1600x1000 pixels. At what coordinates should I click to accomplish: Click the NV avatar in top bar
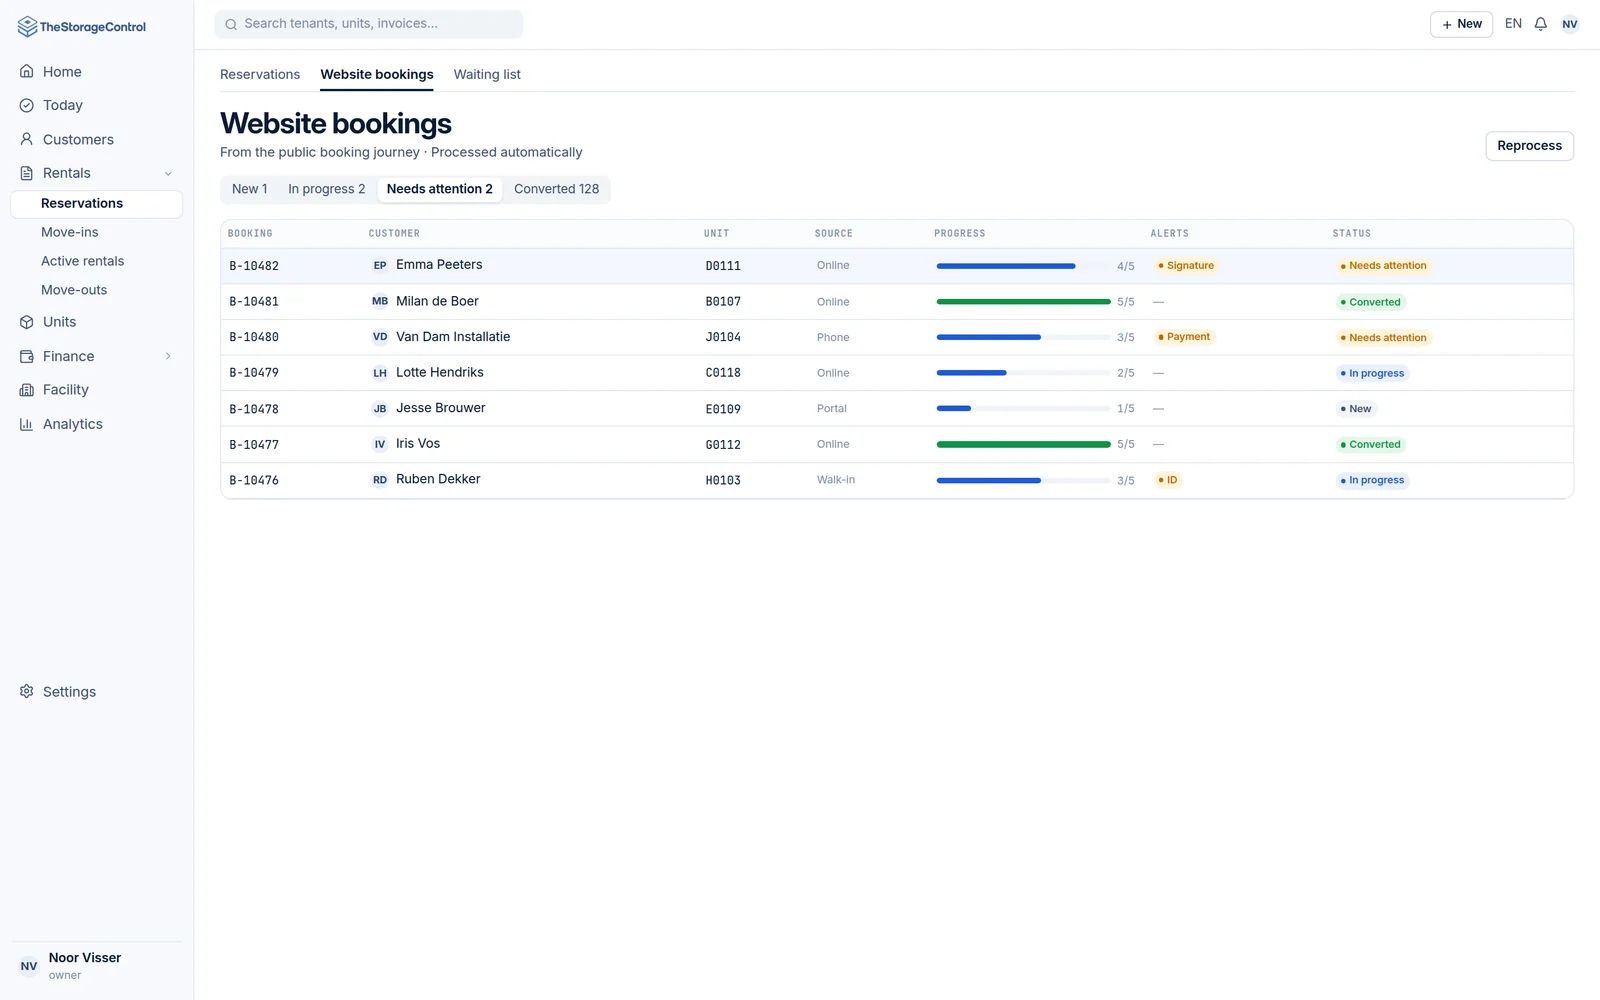pos(1570,24)
